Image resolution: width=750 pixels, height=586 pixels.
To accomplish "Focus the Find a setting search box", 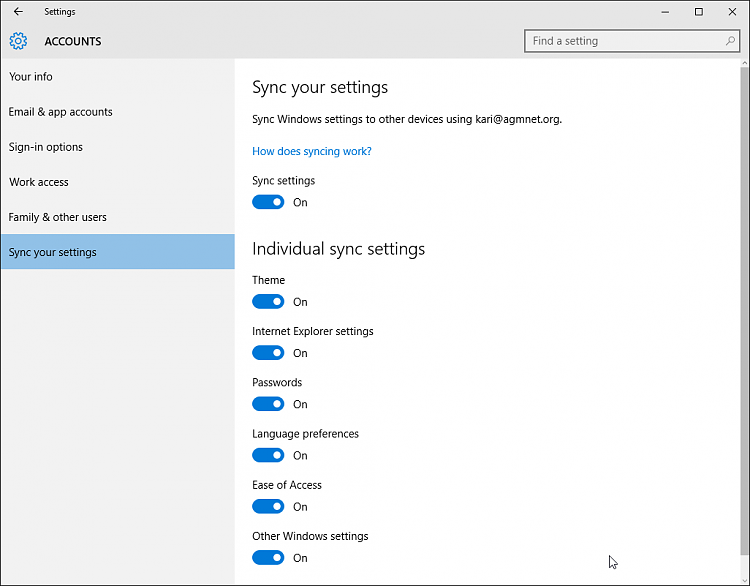I will pos(632,41).
